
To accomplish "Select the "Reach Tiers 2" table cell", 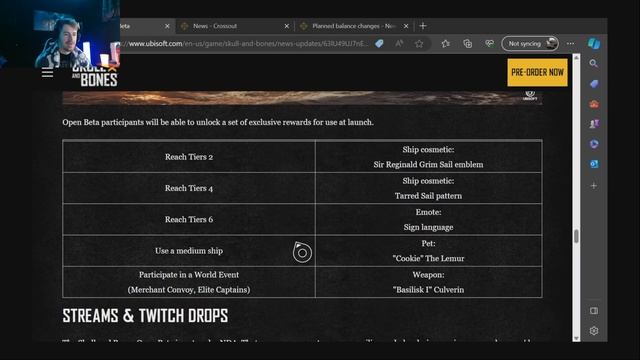I will pos(189,157).
